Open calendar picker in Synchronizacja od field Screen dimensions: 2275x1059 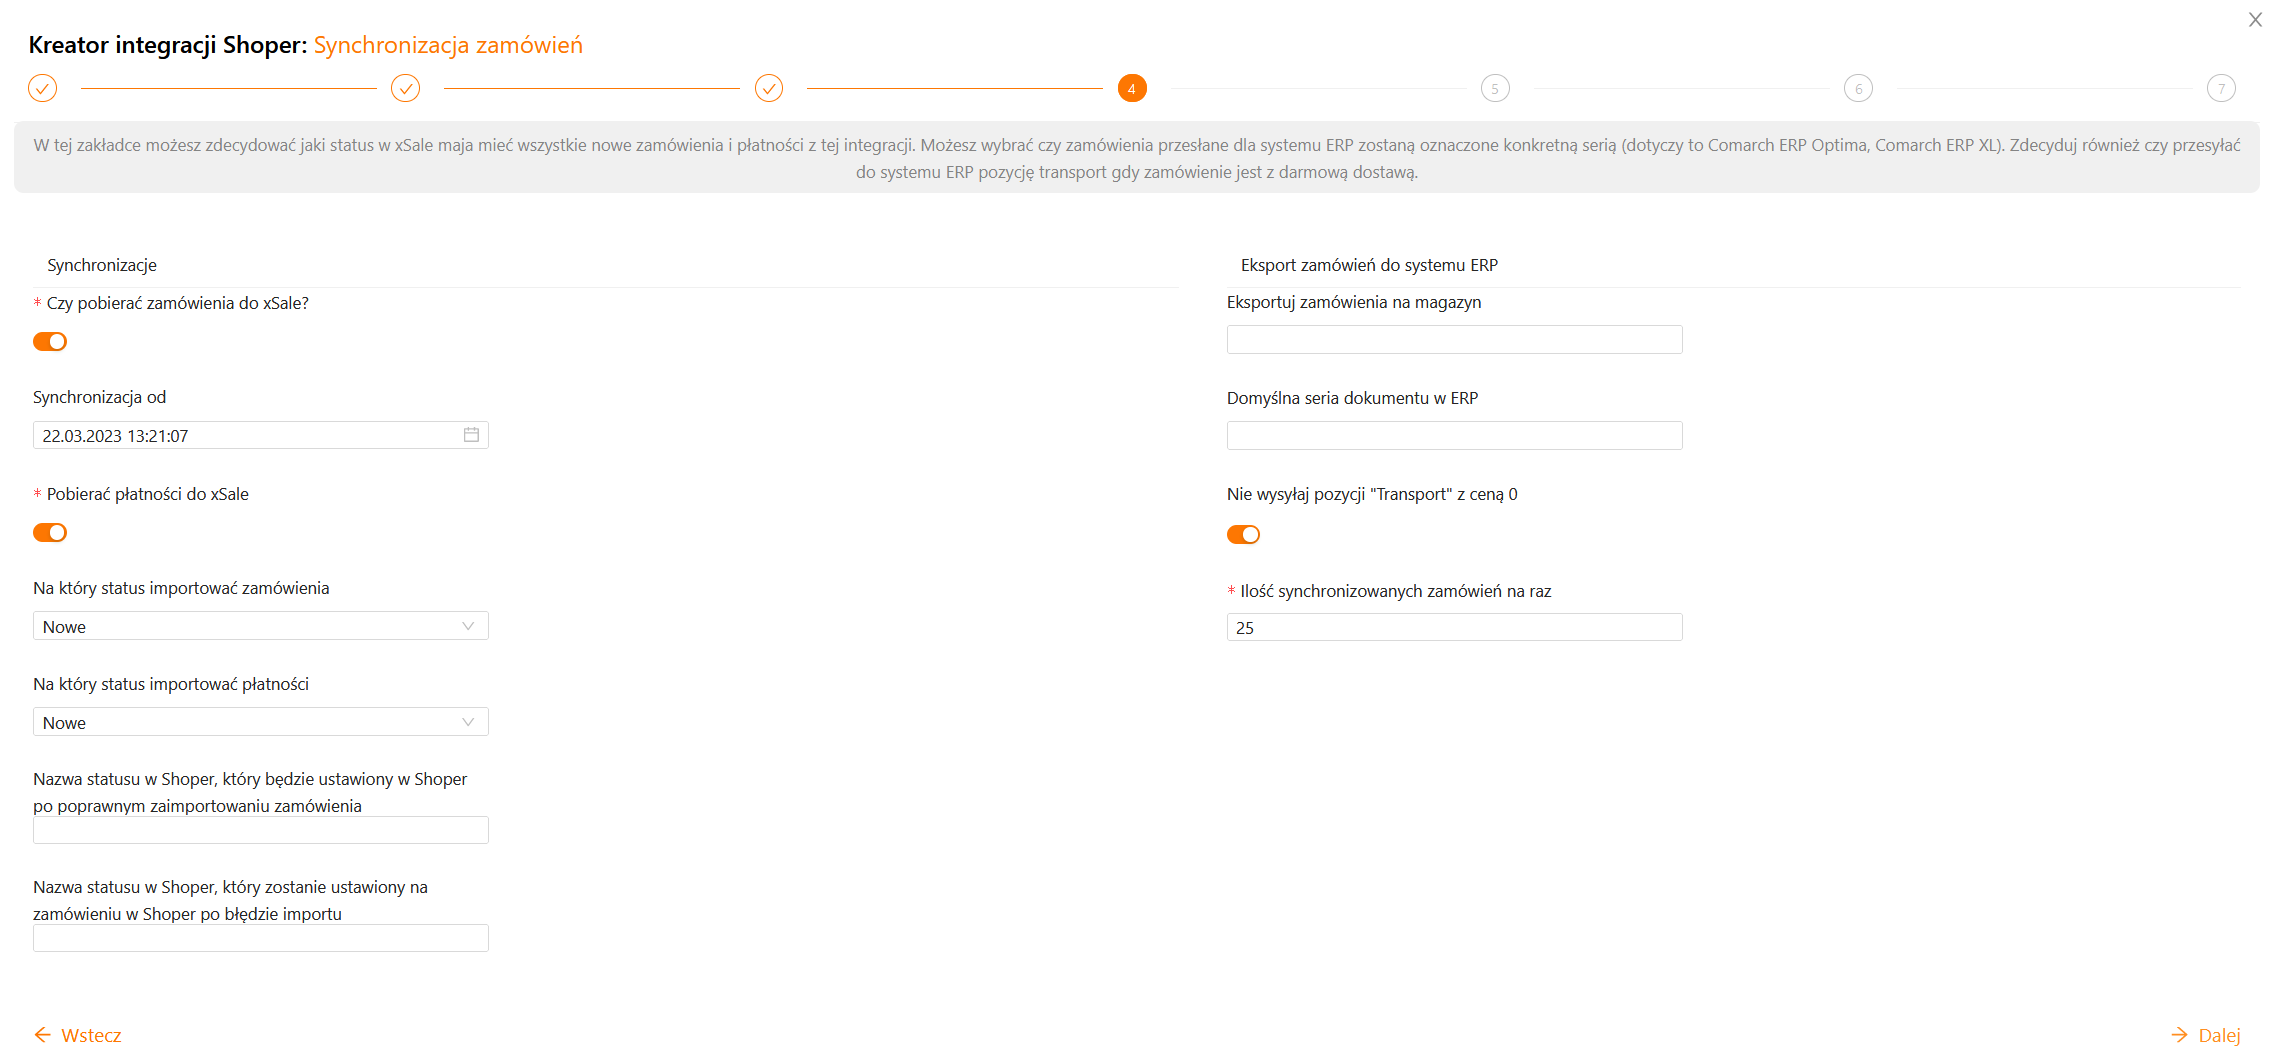pos(471,435)
